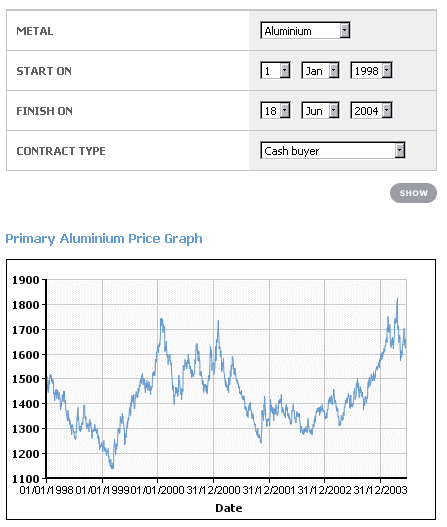Click the Show button
Screen dimensions: 447x527
(x=413, y=193)
